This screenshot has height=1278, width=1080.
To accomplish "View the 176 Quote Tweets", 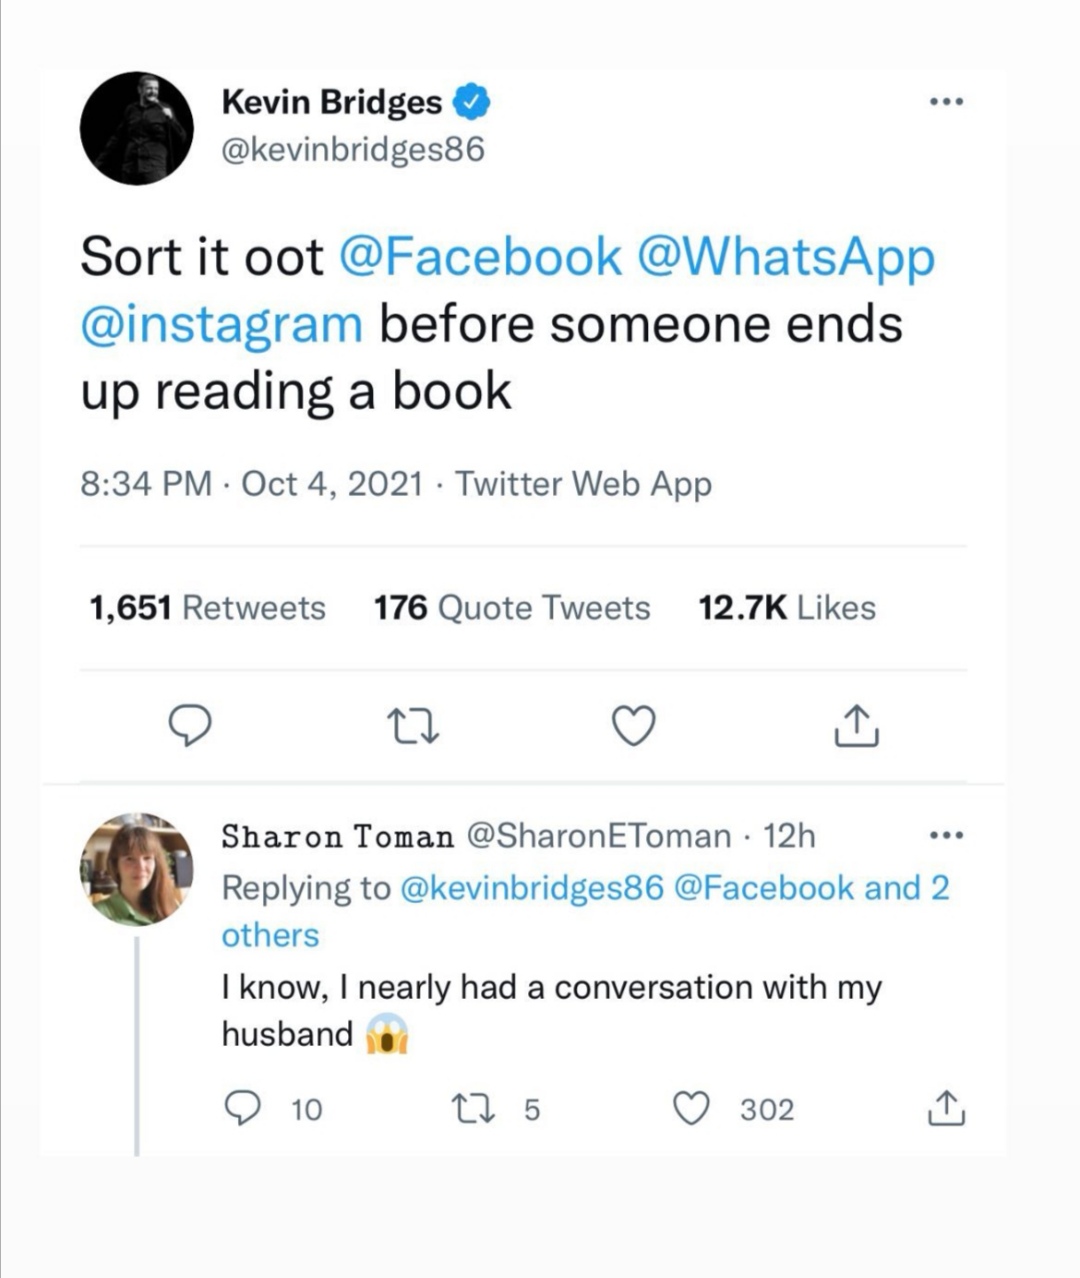I will (x=511, y=606).
